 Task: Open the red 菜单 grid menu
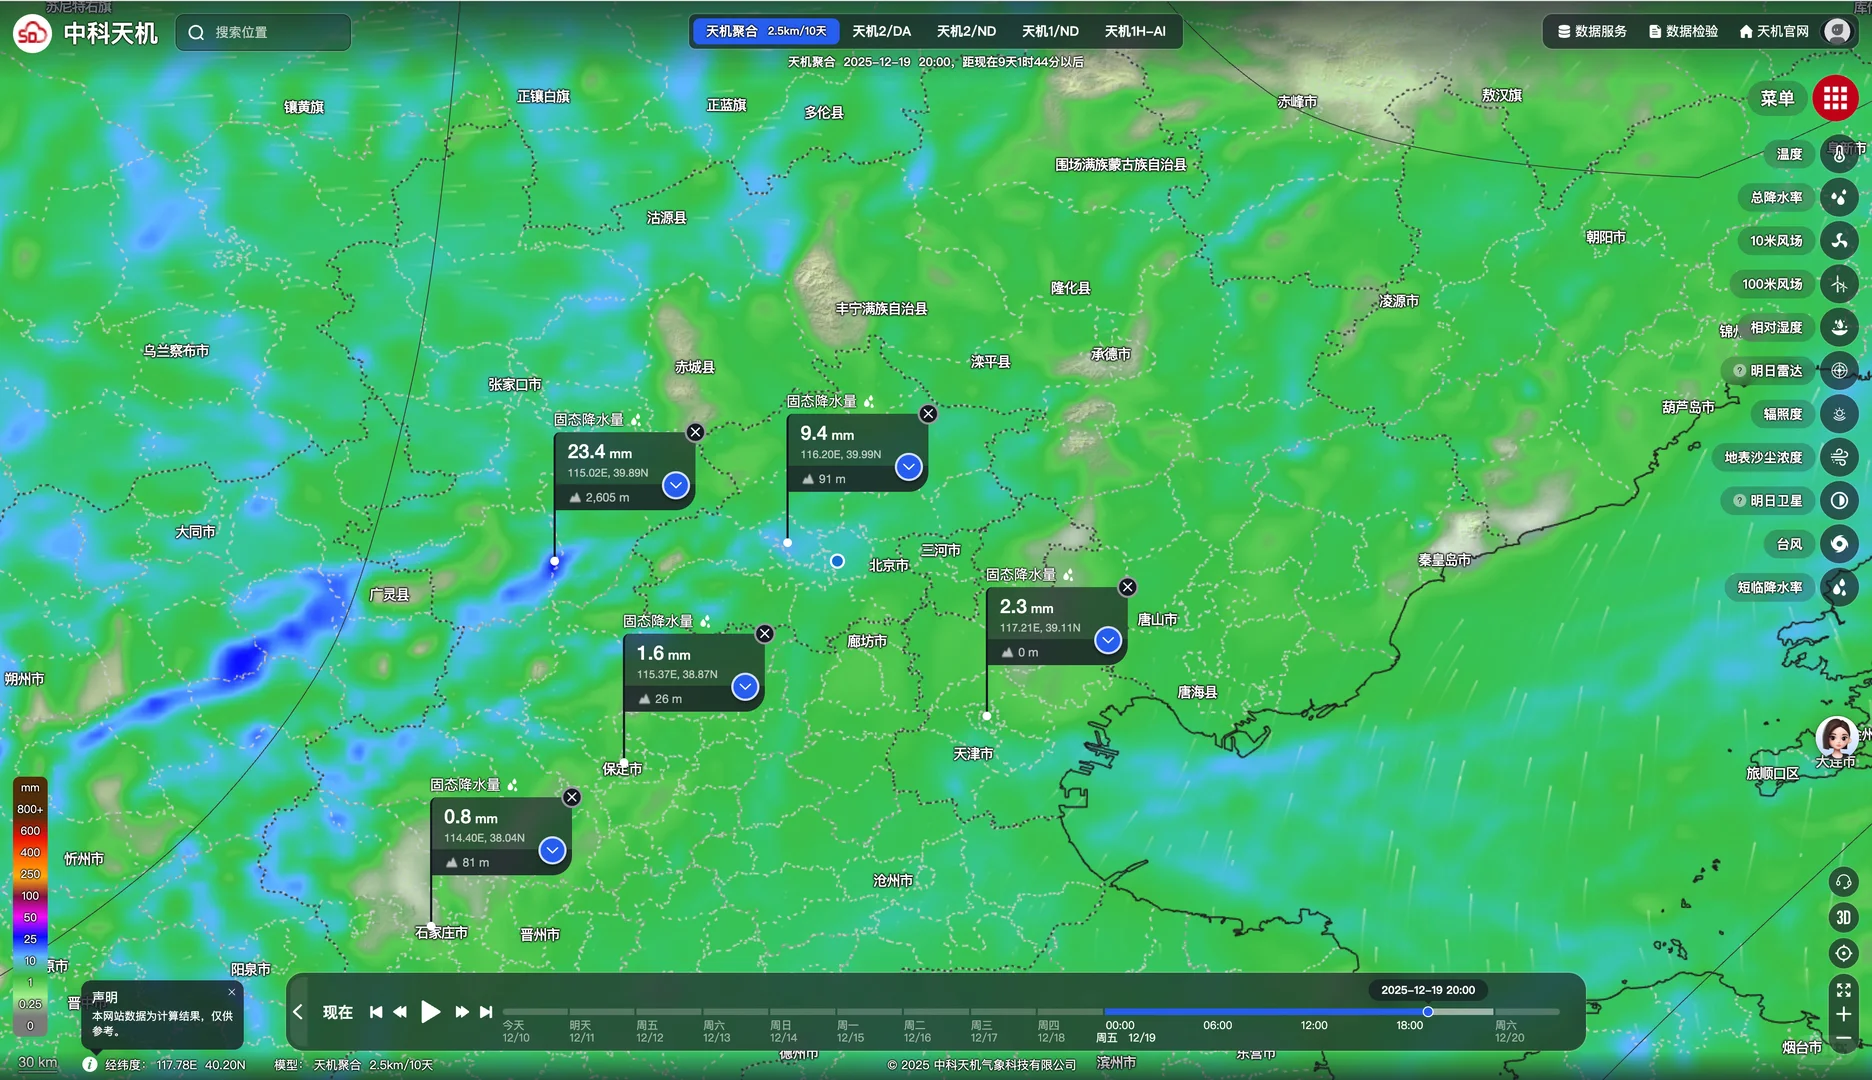click(x=1835, y=98)
